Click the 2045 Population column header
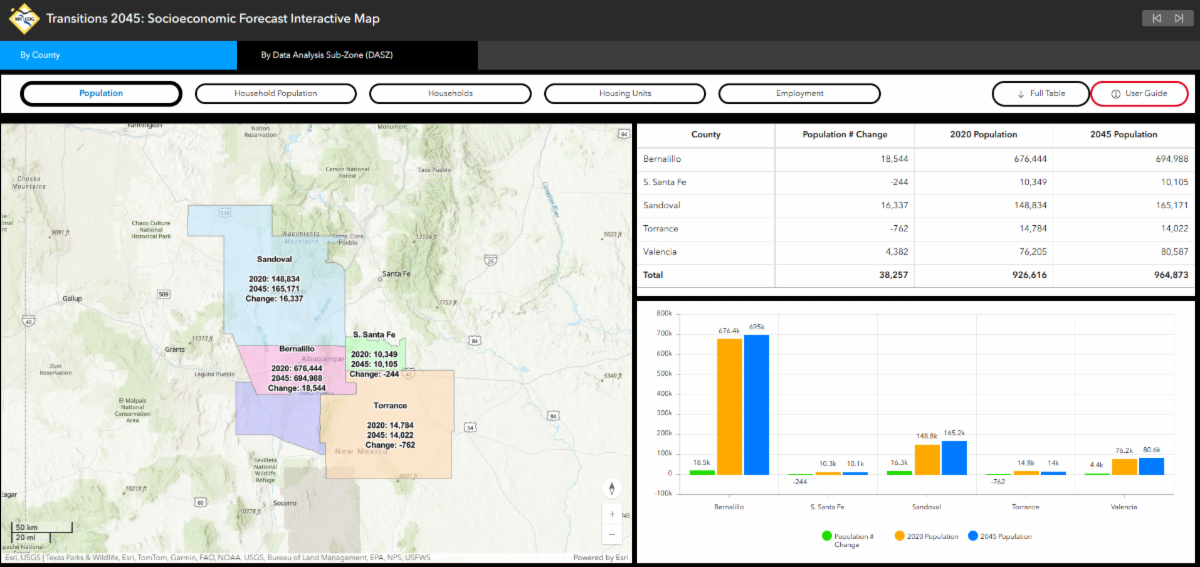The image size is (1200, 567). pyautogui.click(x=1124, y=134)
